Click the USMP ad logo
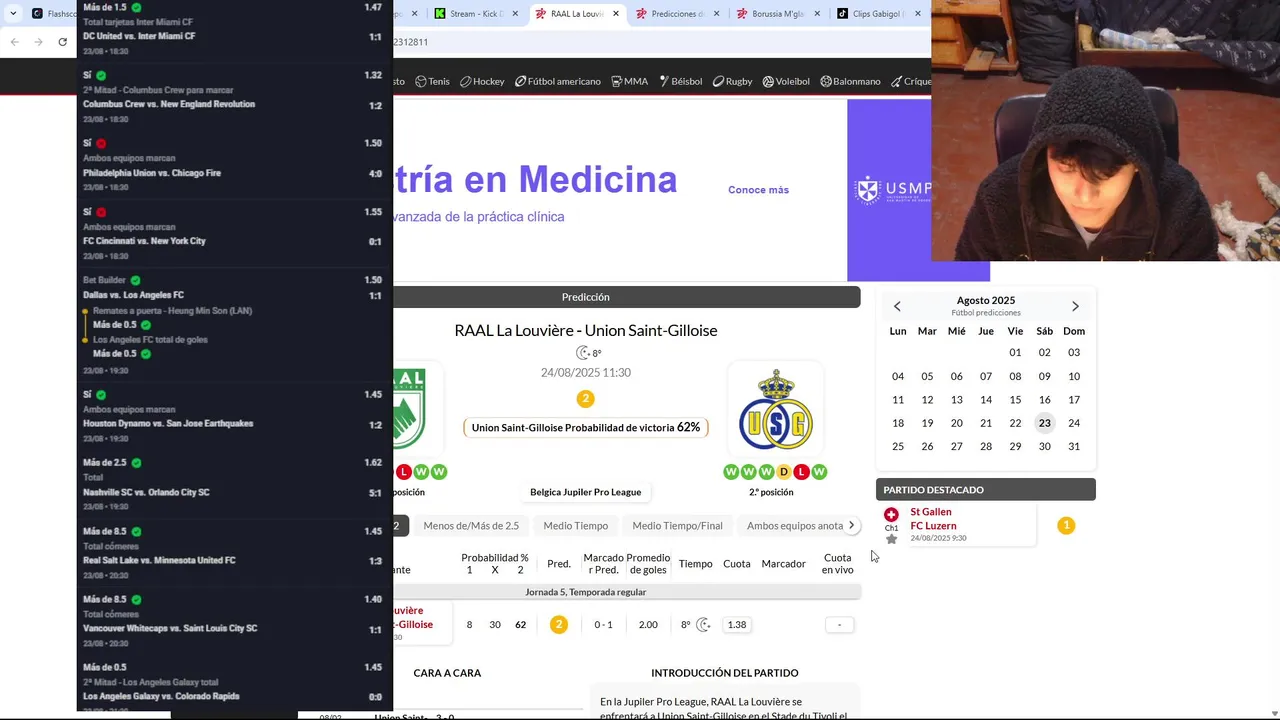Viewport: 1280px width, 720px height. (892, 190)
